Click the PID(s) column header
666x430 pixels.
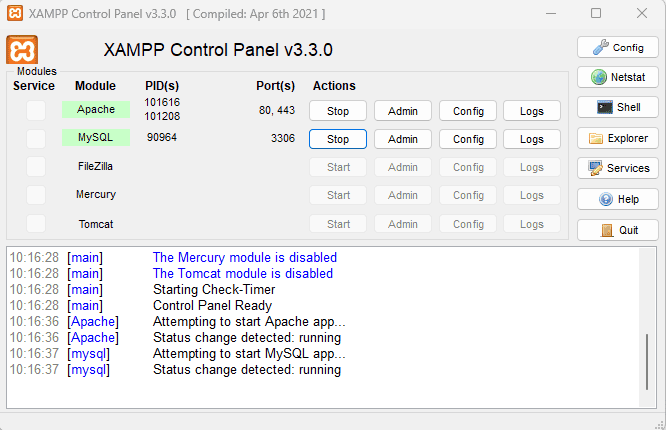point(162,86)
